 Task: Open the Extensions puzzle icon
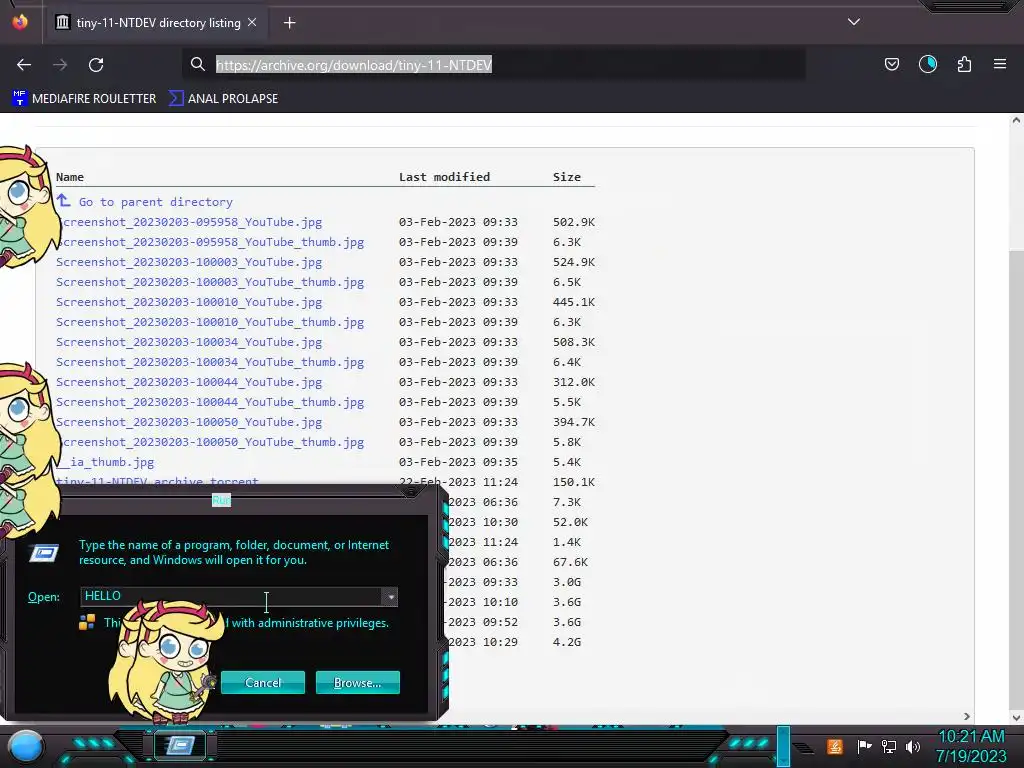point(964,64)
